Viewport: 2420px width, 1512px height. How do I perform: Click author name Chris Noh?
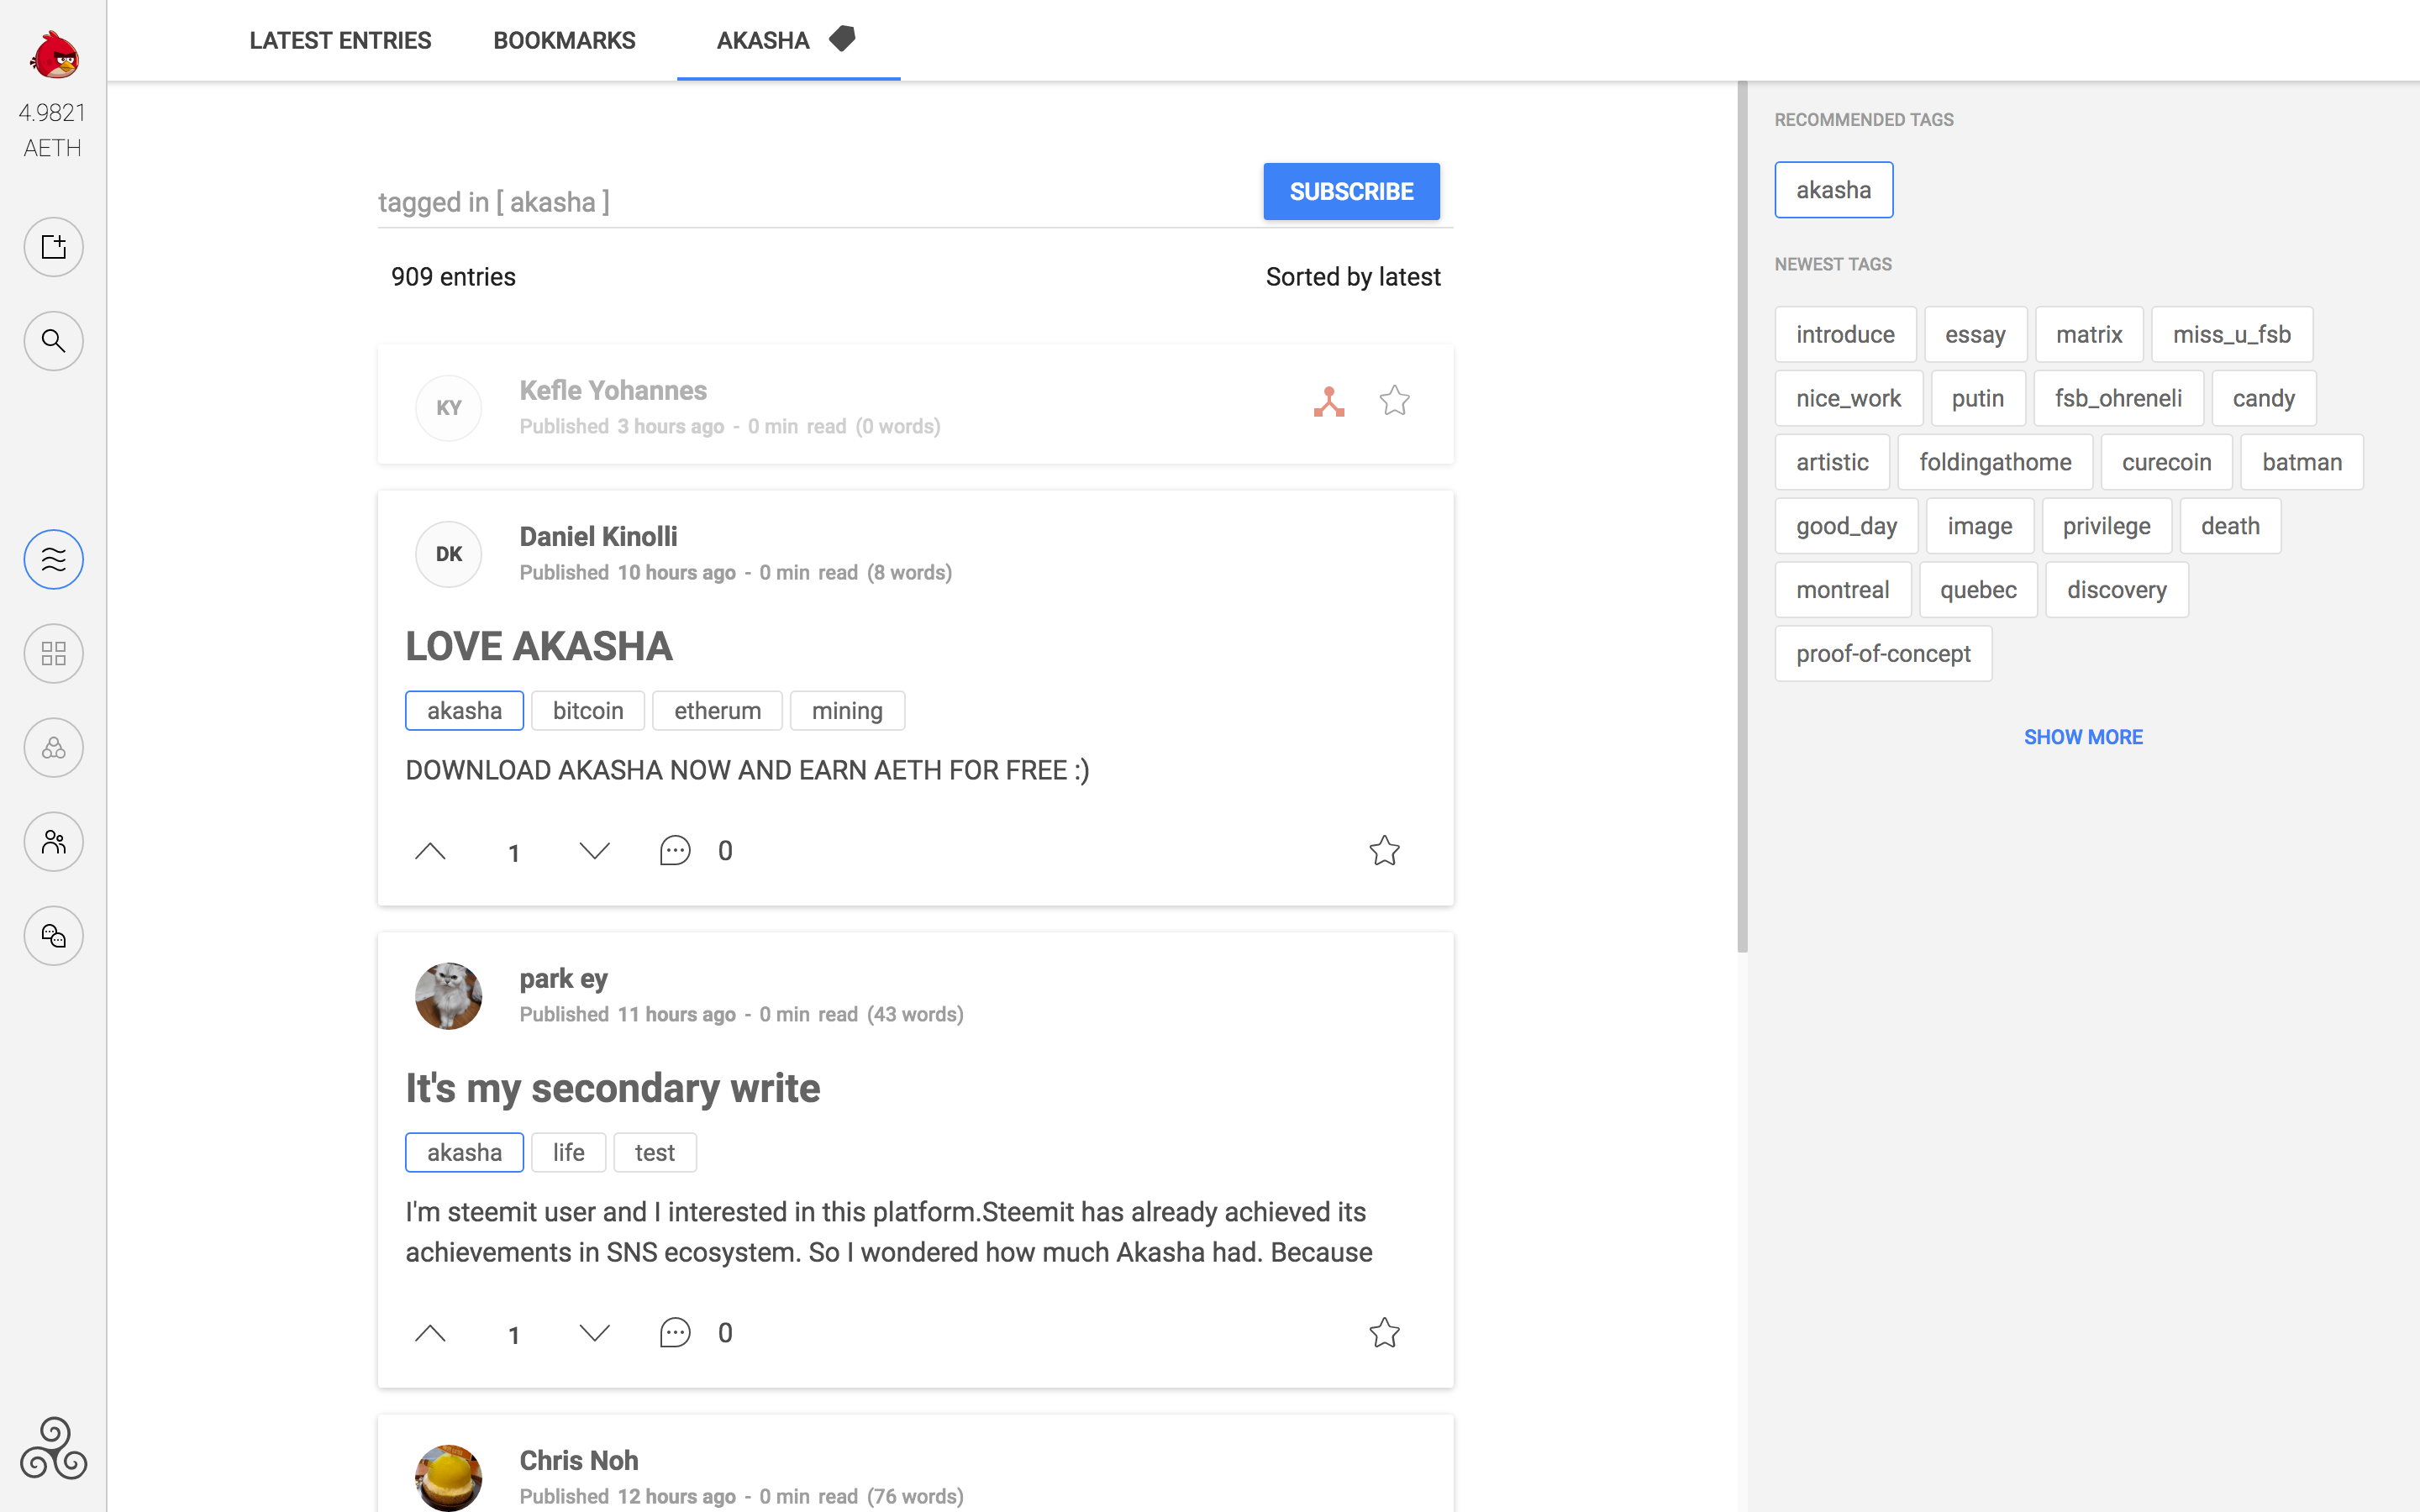[x=579, y=1461]
